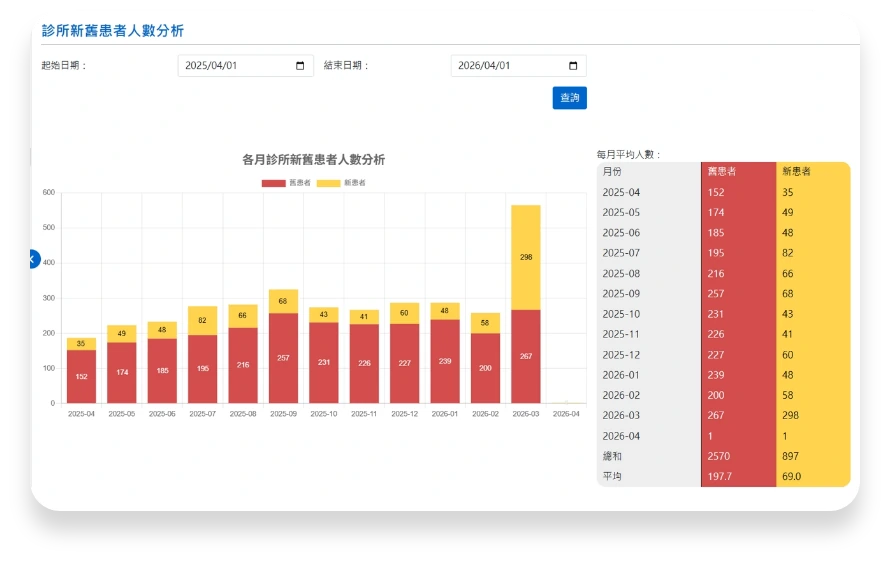This screenshot has height=561, width=890.
Task: Click the 舊患者 table column header
Action: tap(721, 171)
